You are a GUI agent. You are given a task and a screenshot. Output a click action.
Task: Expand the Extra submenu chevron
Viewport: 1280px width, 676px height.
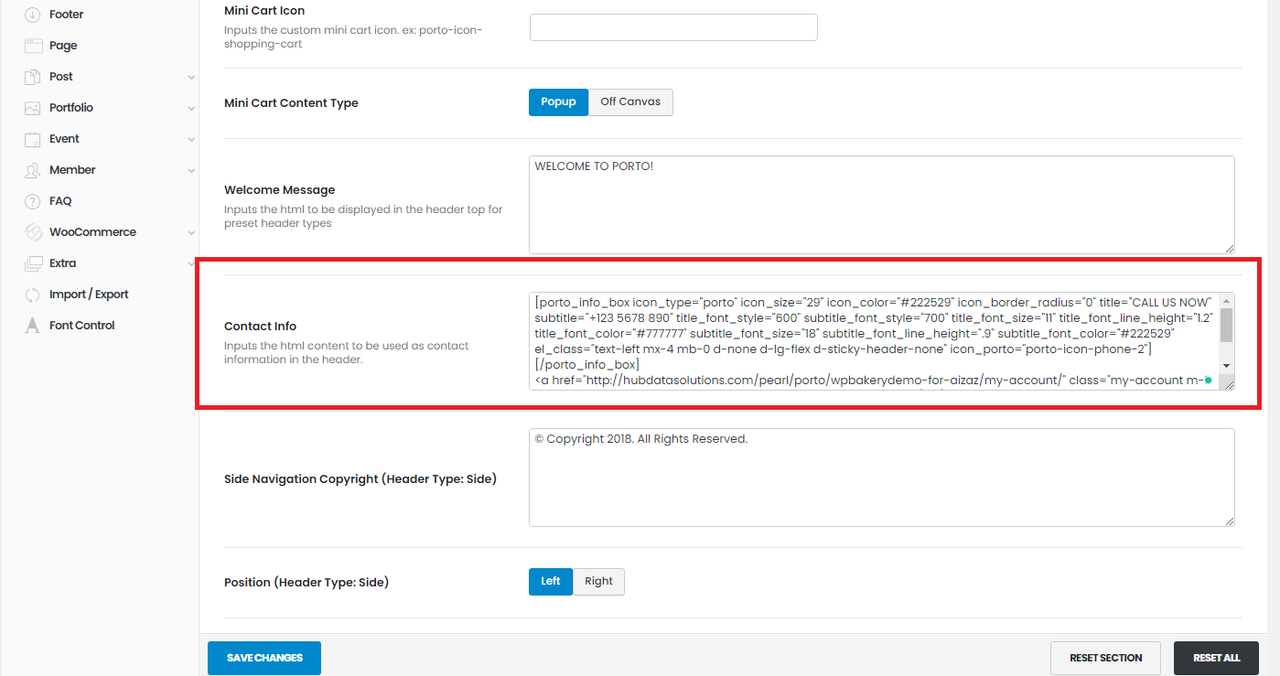point(191,264)
